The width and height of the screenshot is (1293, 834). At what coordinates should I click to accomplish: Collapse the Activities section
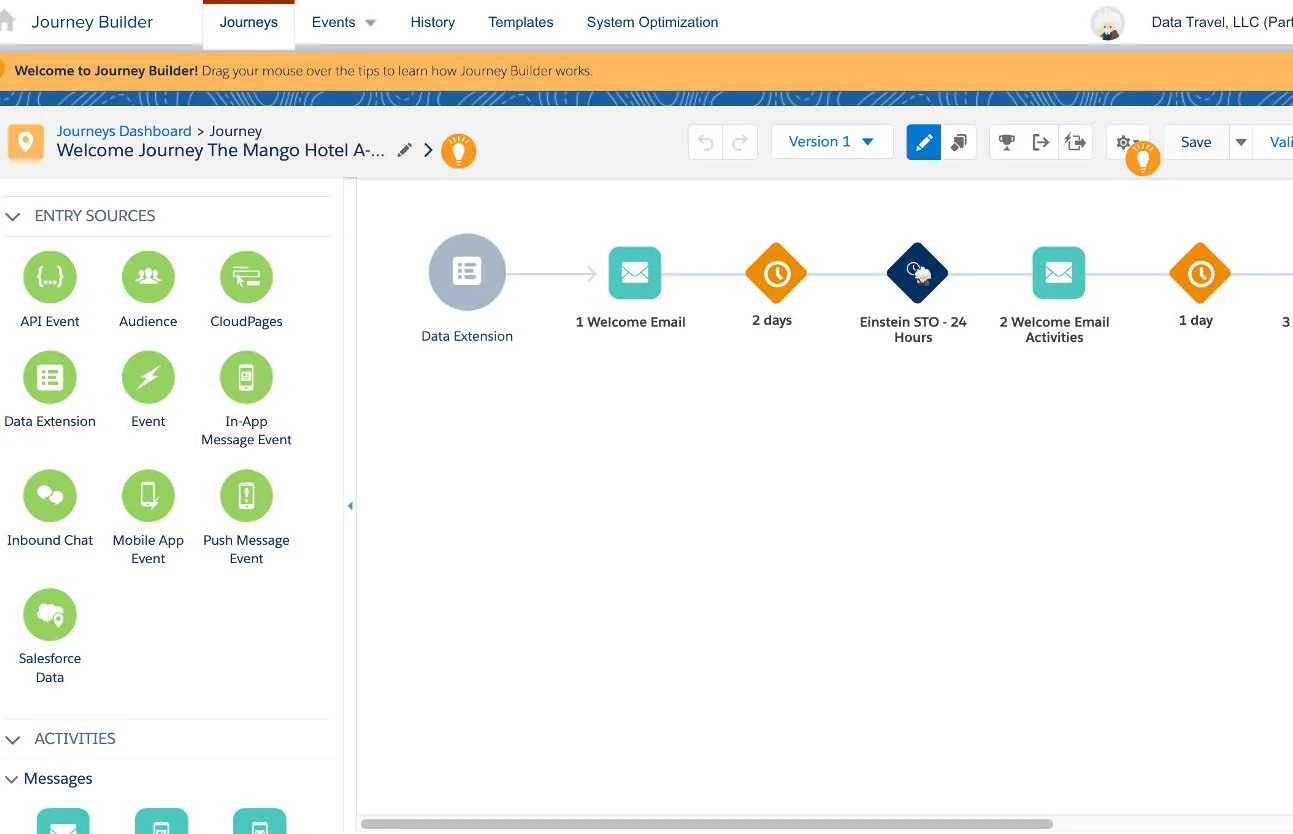[14, 739]
